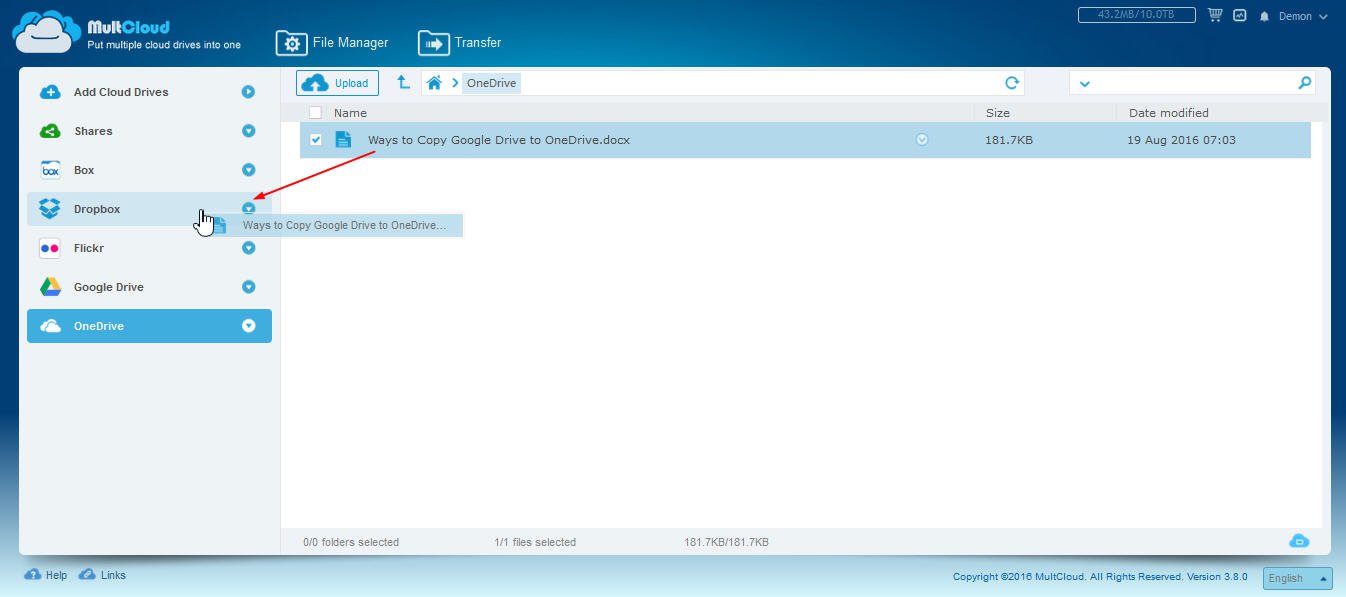The height and width of the screenshot is (597, 1346).
Task: Click the File Manager gear folder icon
Action: pos(291,43)
